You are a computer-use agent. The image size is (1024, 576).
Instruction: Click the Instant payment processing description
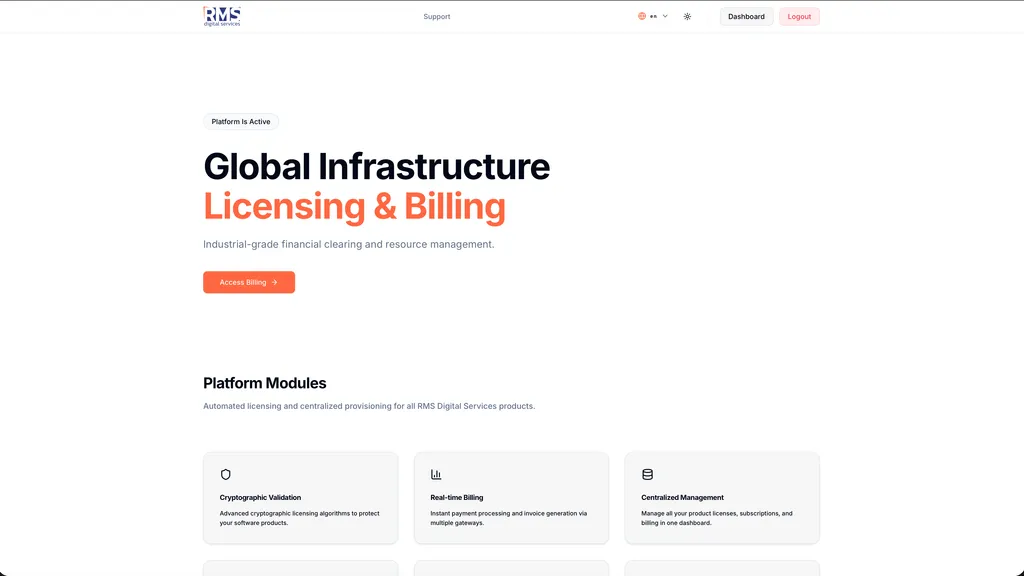[x=509, y=518]
